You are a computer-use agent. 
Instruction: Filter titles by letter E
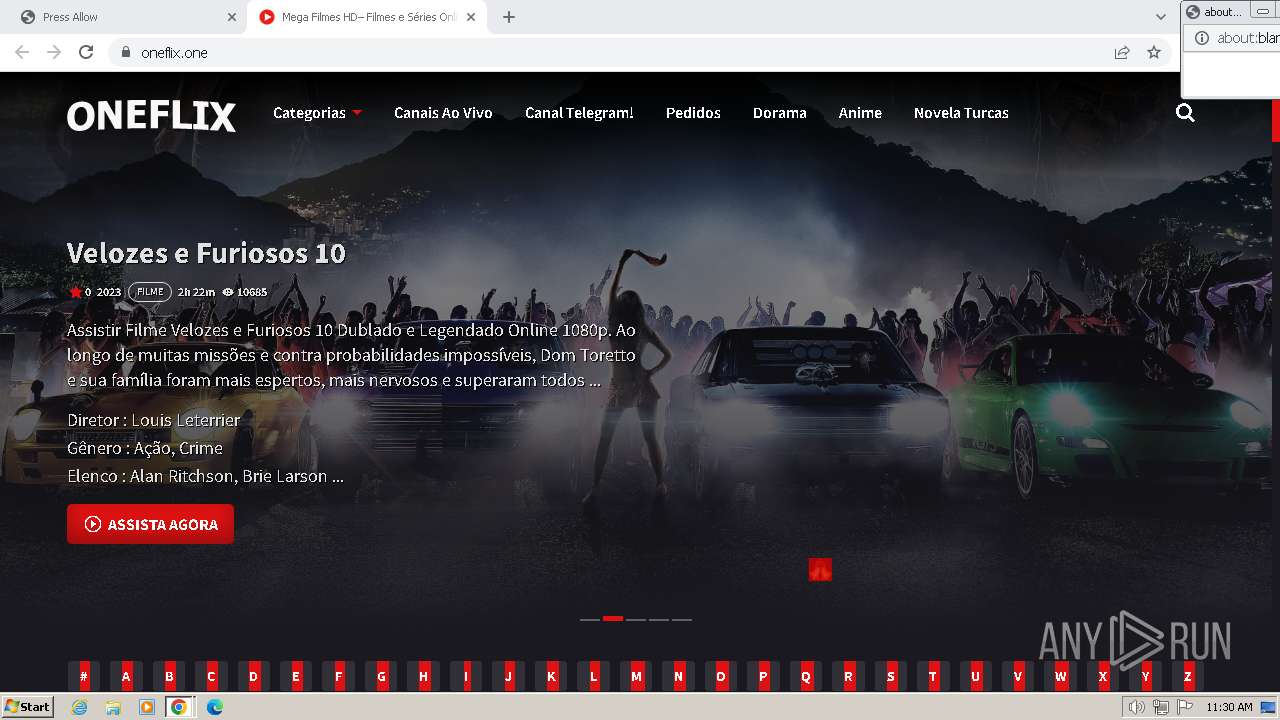pos(296,676)
